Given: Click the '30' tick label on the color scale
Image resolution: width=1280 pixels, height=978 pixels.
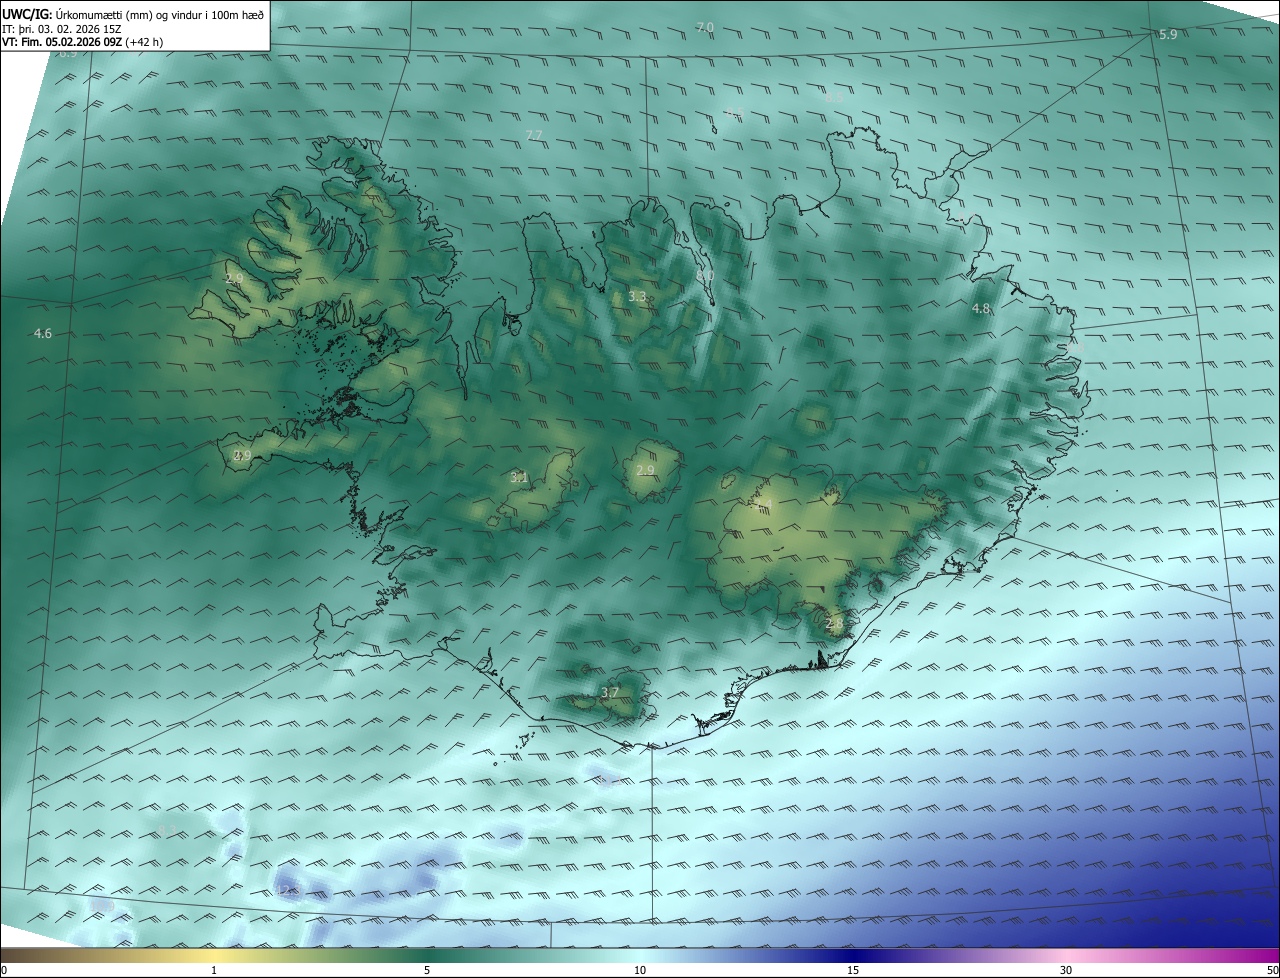Looking at the screenshot, I should (x=1066, y=970).
